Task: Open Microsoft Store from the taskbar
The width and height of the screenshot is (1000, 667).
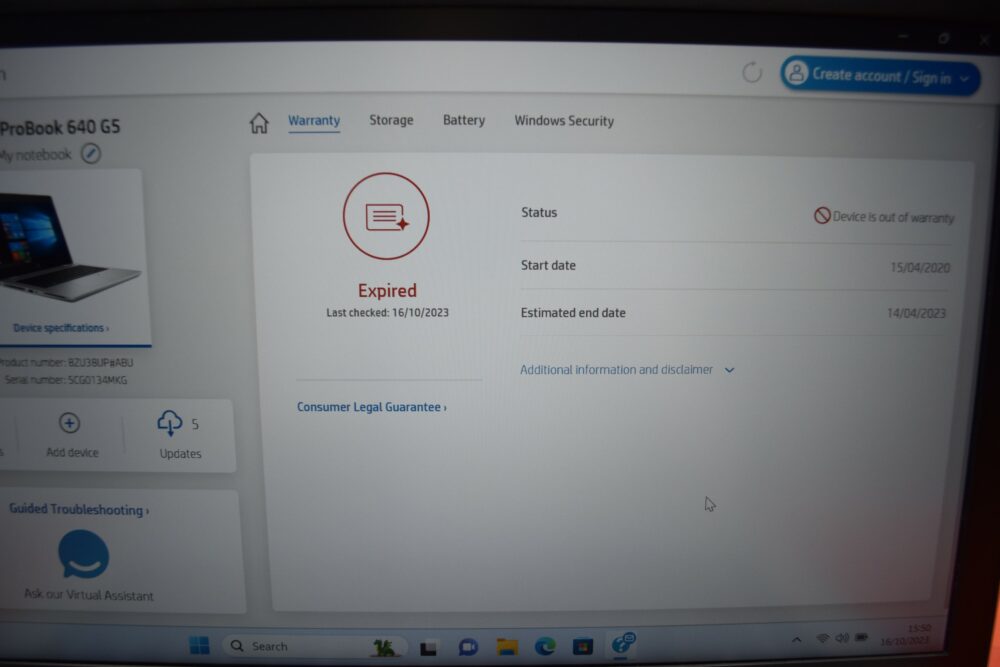Action: click(582, 647)
